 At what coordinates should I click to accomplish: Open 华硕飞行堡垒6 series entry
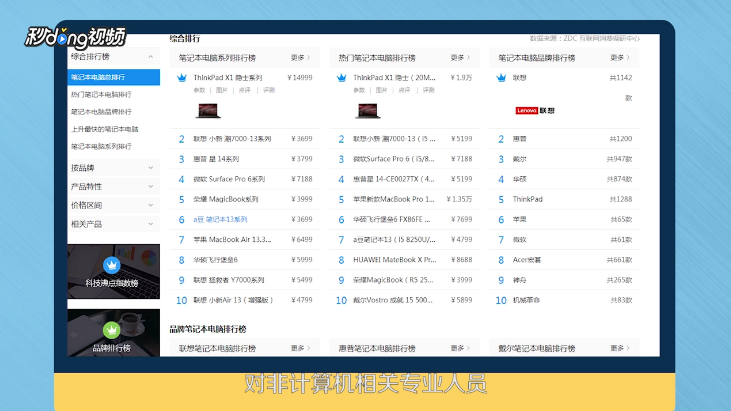tap(216, 260)
